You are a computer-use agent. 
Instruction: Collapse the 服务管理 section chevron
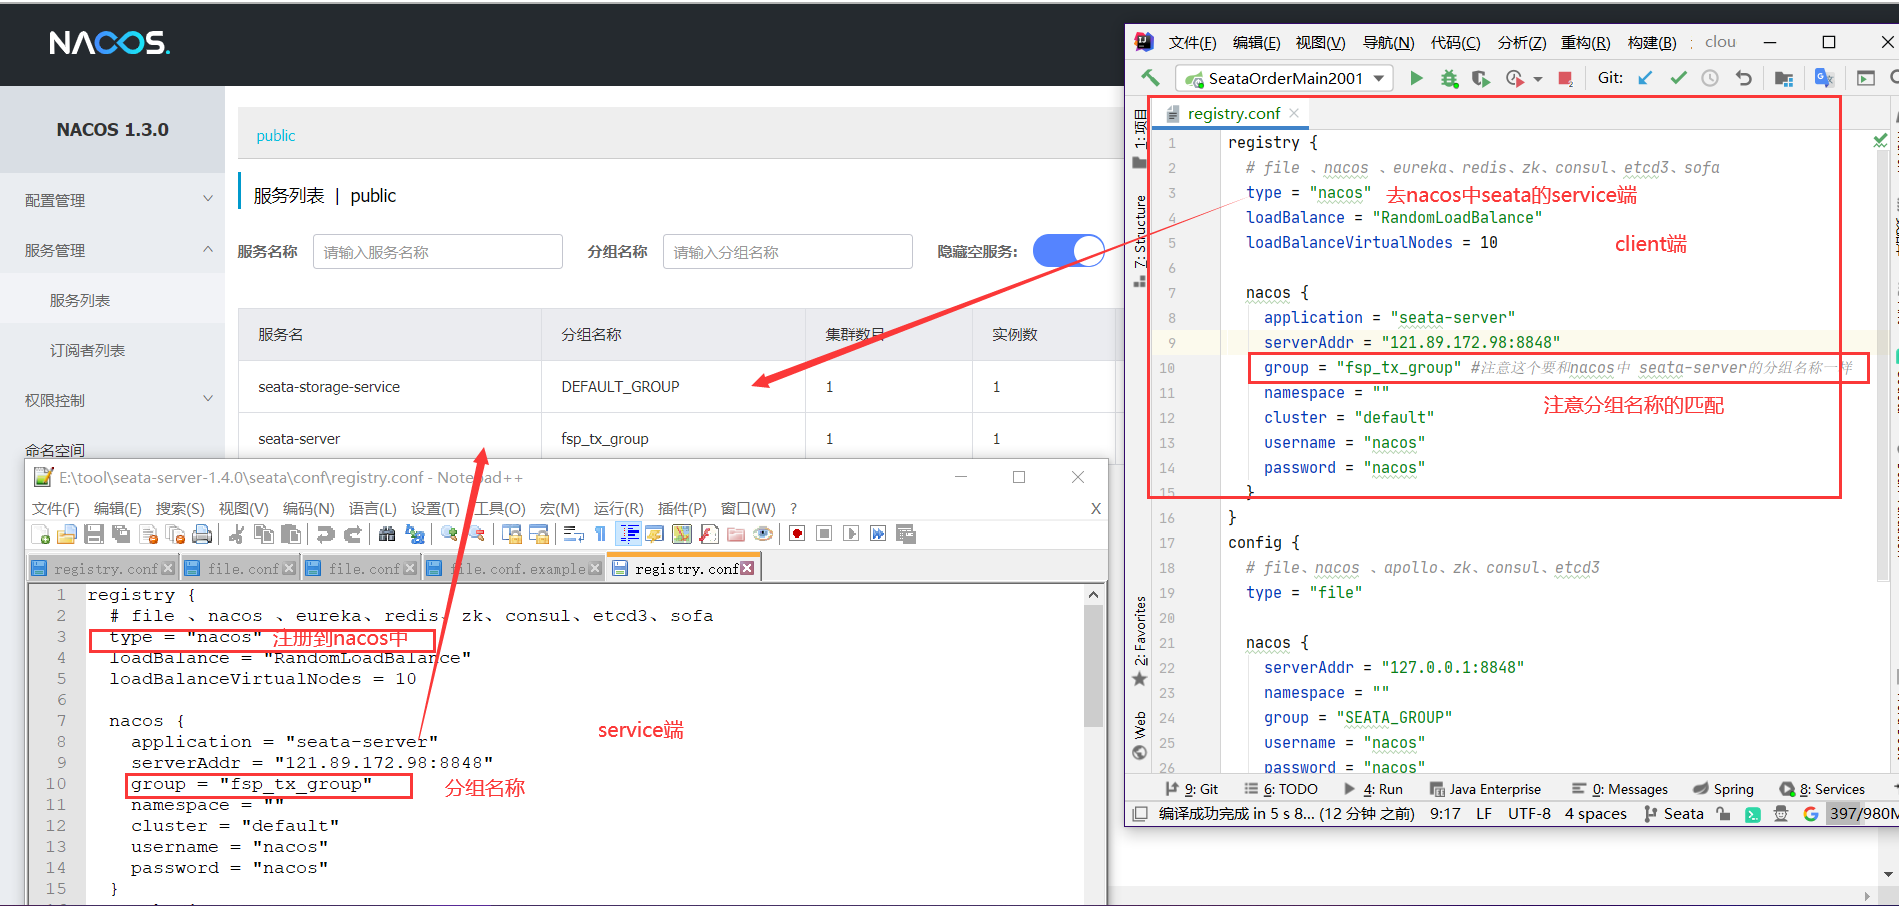click(x=208, y=249)
